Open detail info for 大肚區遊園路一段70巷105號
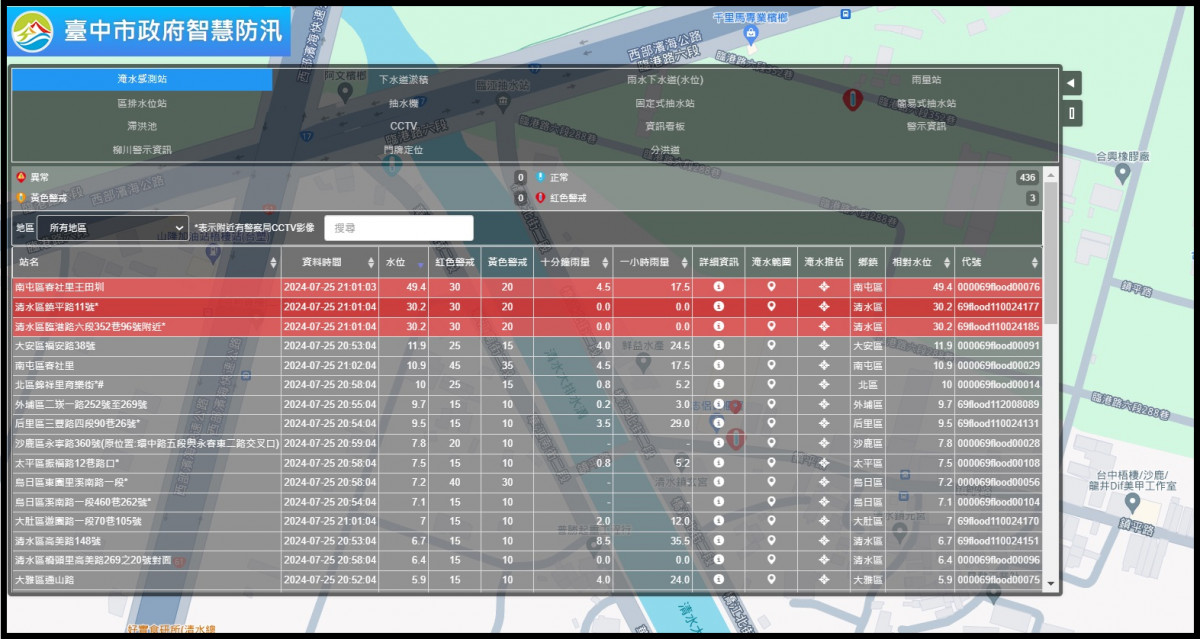The image size is (1200, 639). point(718,521)
